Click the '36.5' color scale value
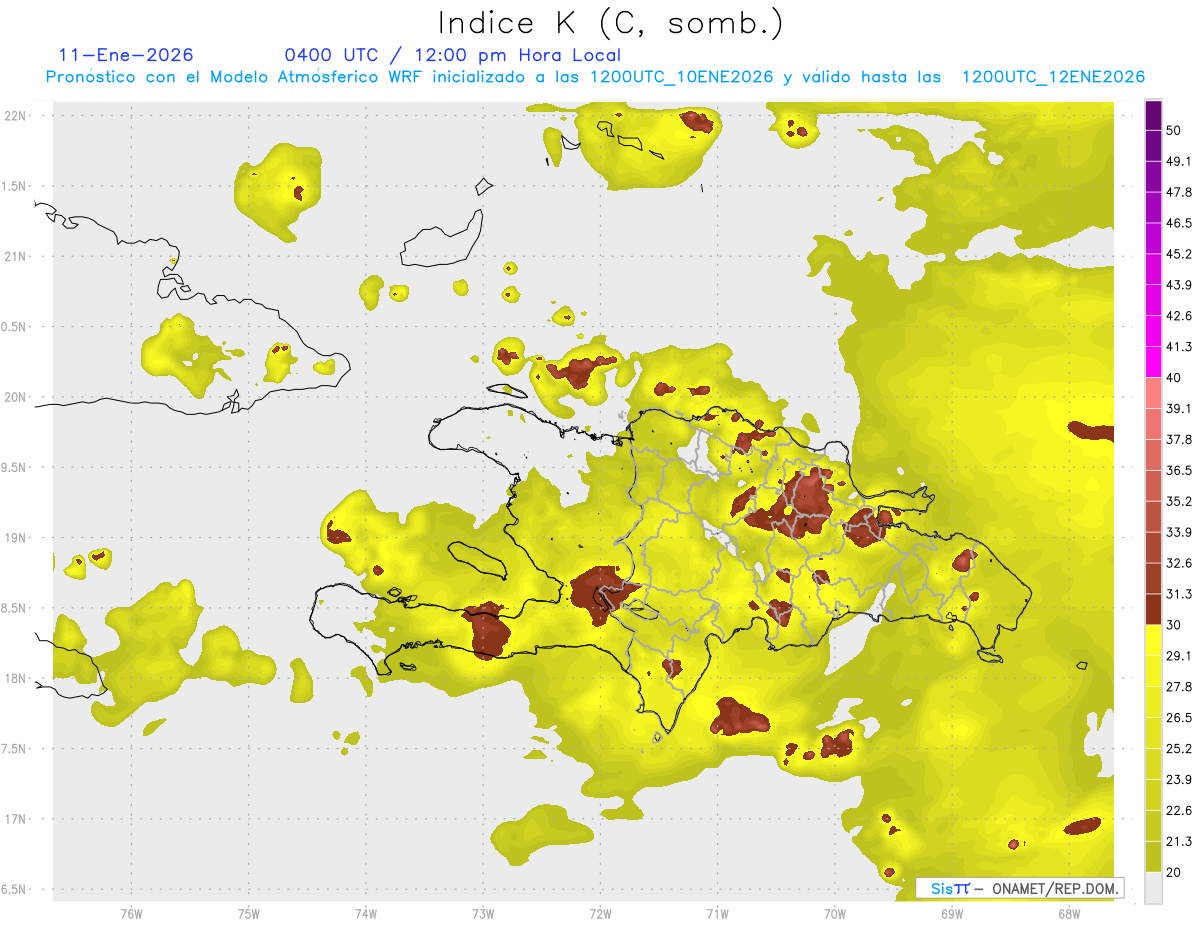The height and width of the screenshot is (927, 1200). coord(1178,470)
